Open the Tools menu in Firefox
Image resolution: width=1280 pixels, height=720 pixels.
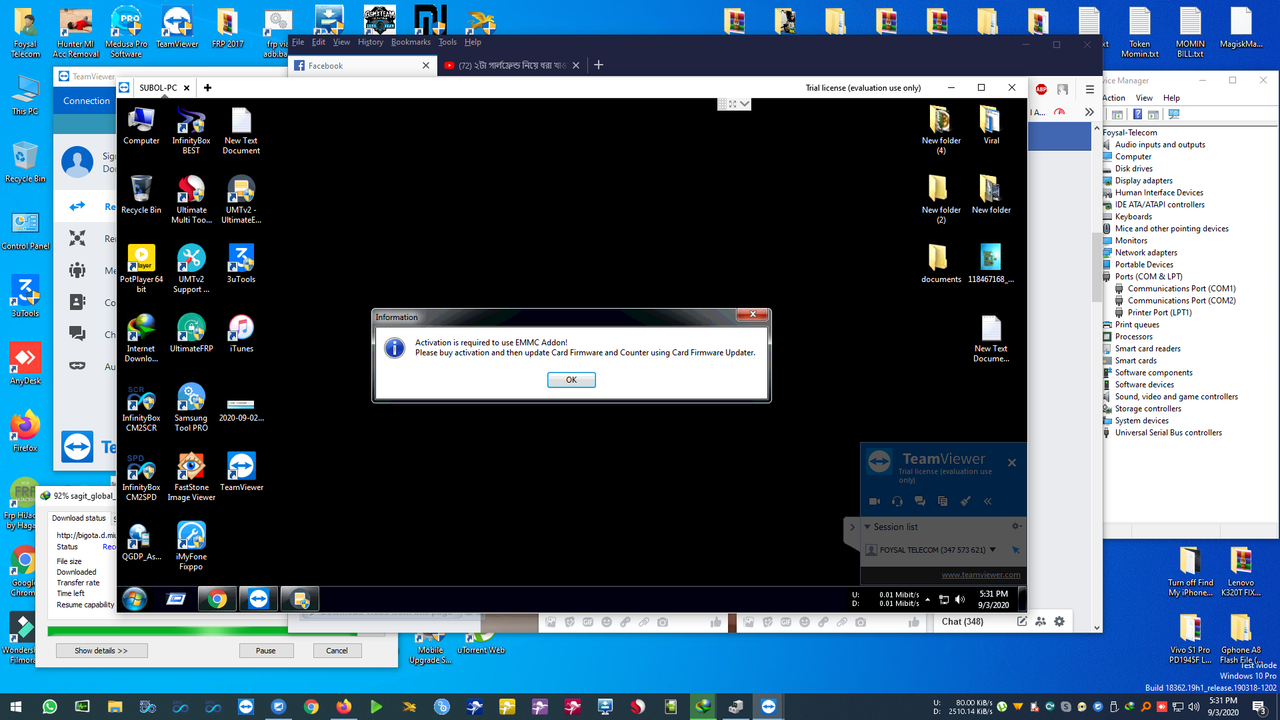[447, 42]
